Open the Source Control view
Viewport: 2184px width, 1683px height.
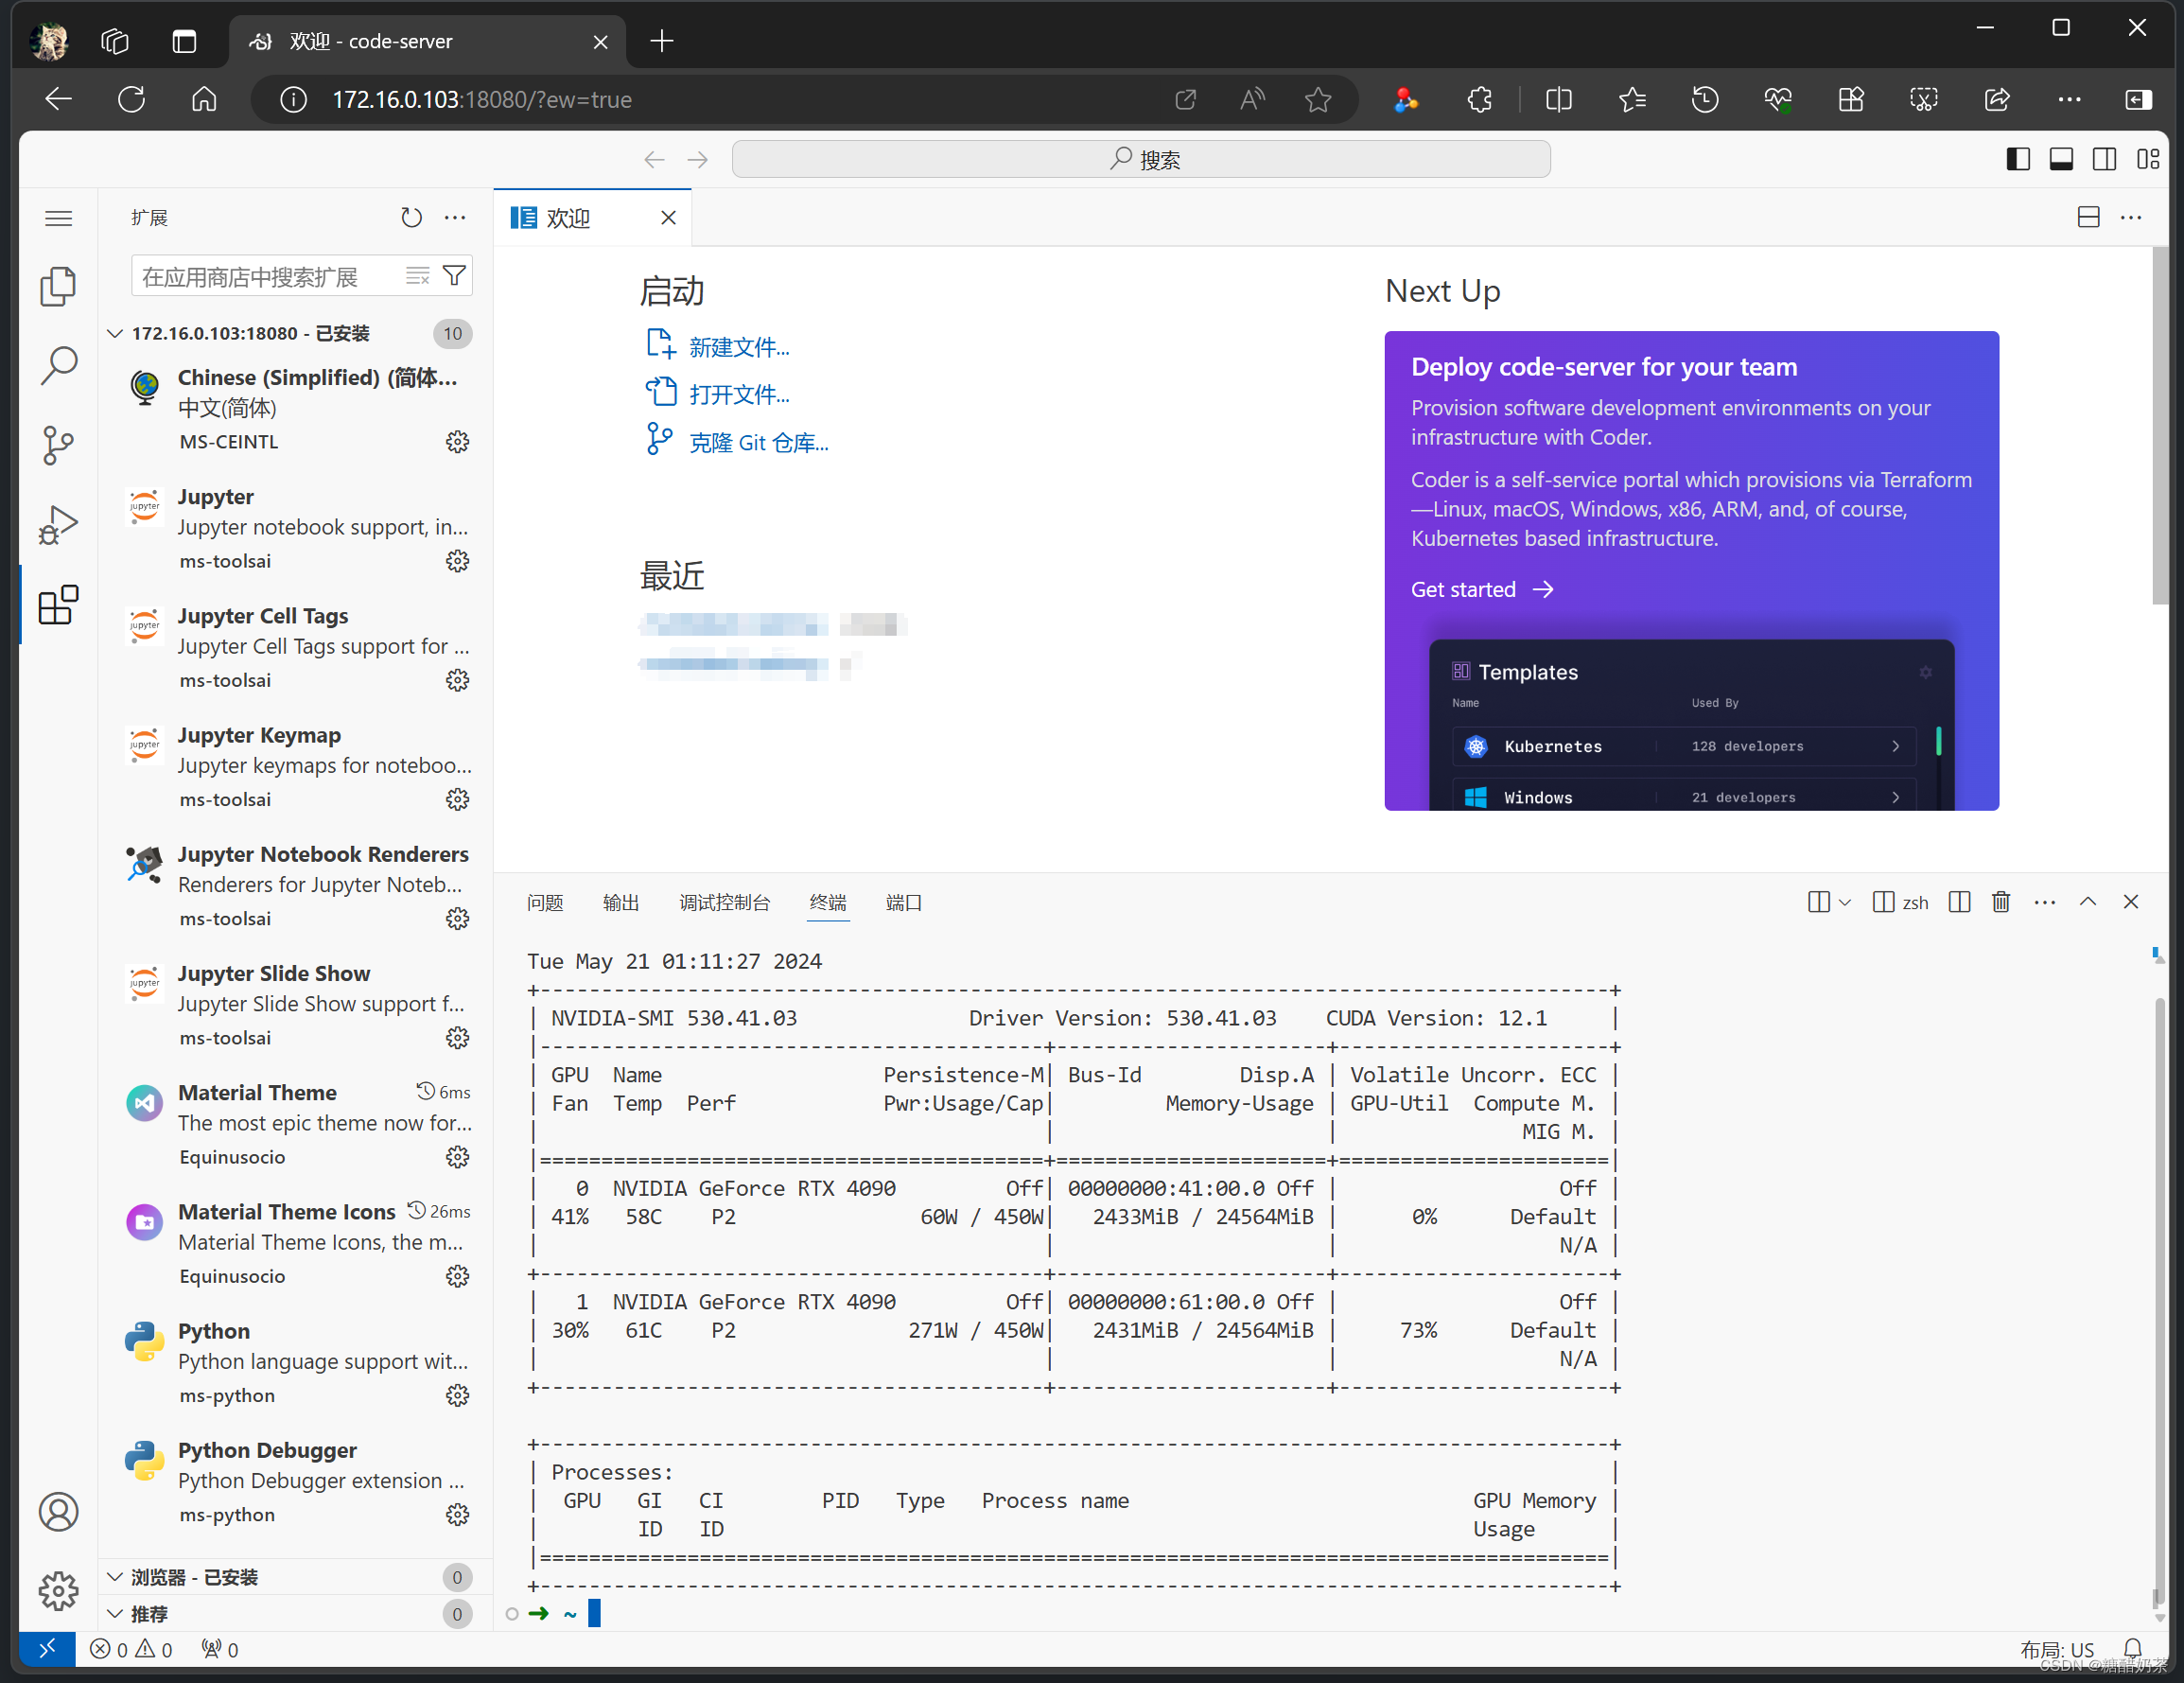(58, 446)
